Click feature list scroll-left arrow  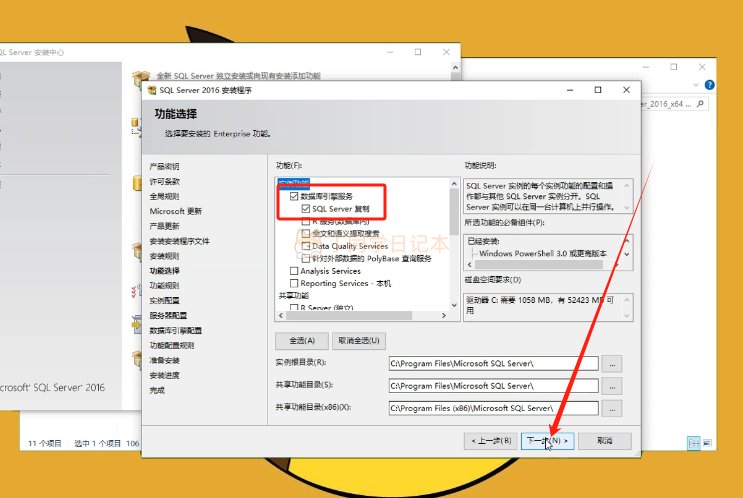(x=281, y=315)
